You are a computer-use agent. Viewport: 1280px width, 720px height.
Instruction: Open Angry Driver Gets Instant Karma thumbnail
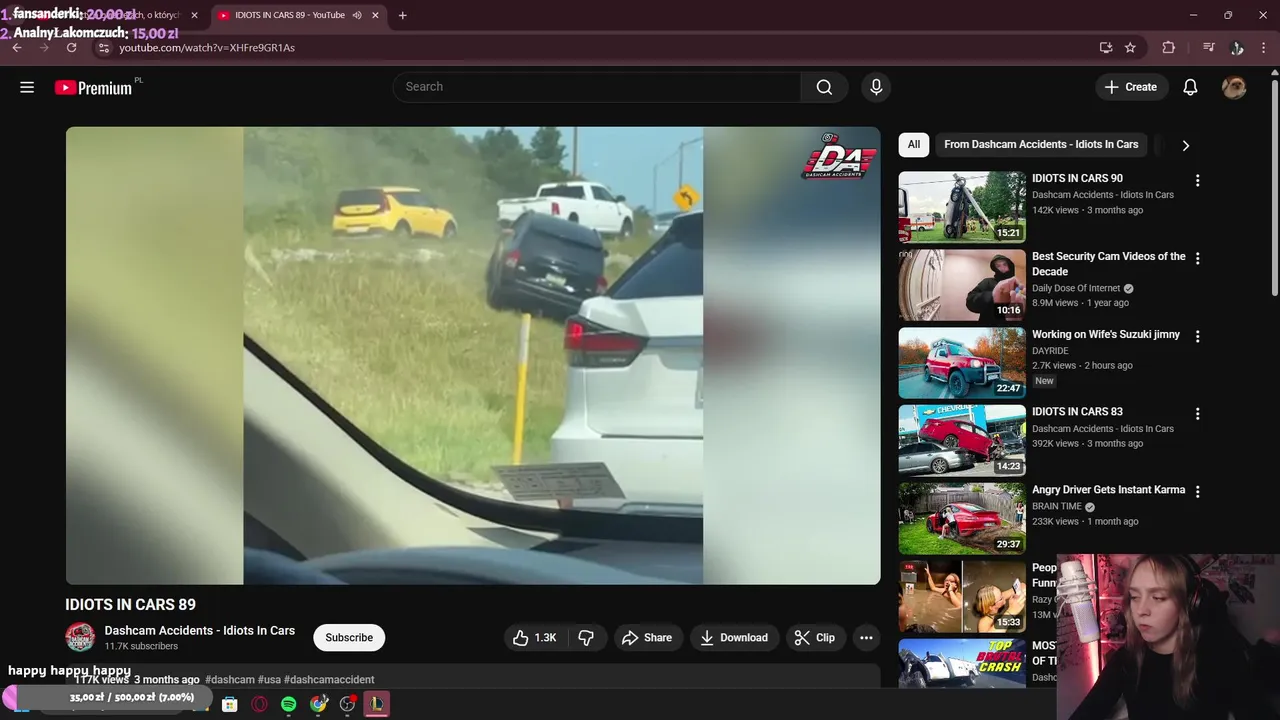[x=962, y=518]
